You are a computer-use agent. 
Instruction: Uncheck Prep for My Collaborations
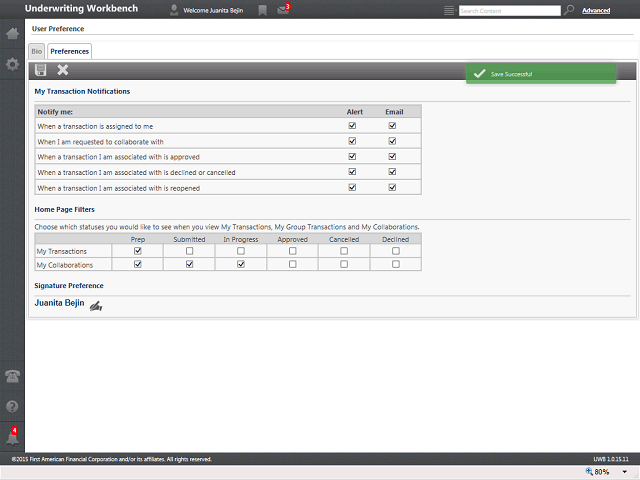(x=138, y=264)
